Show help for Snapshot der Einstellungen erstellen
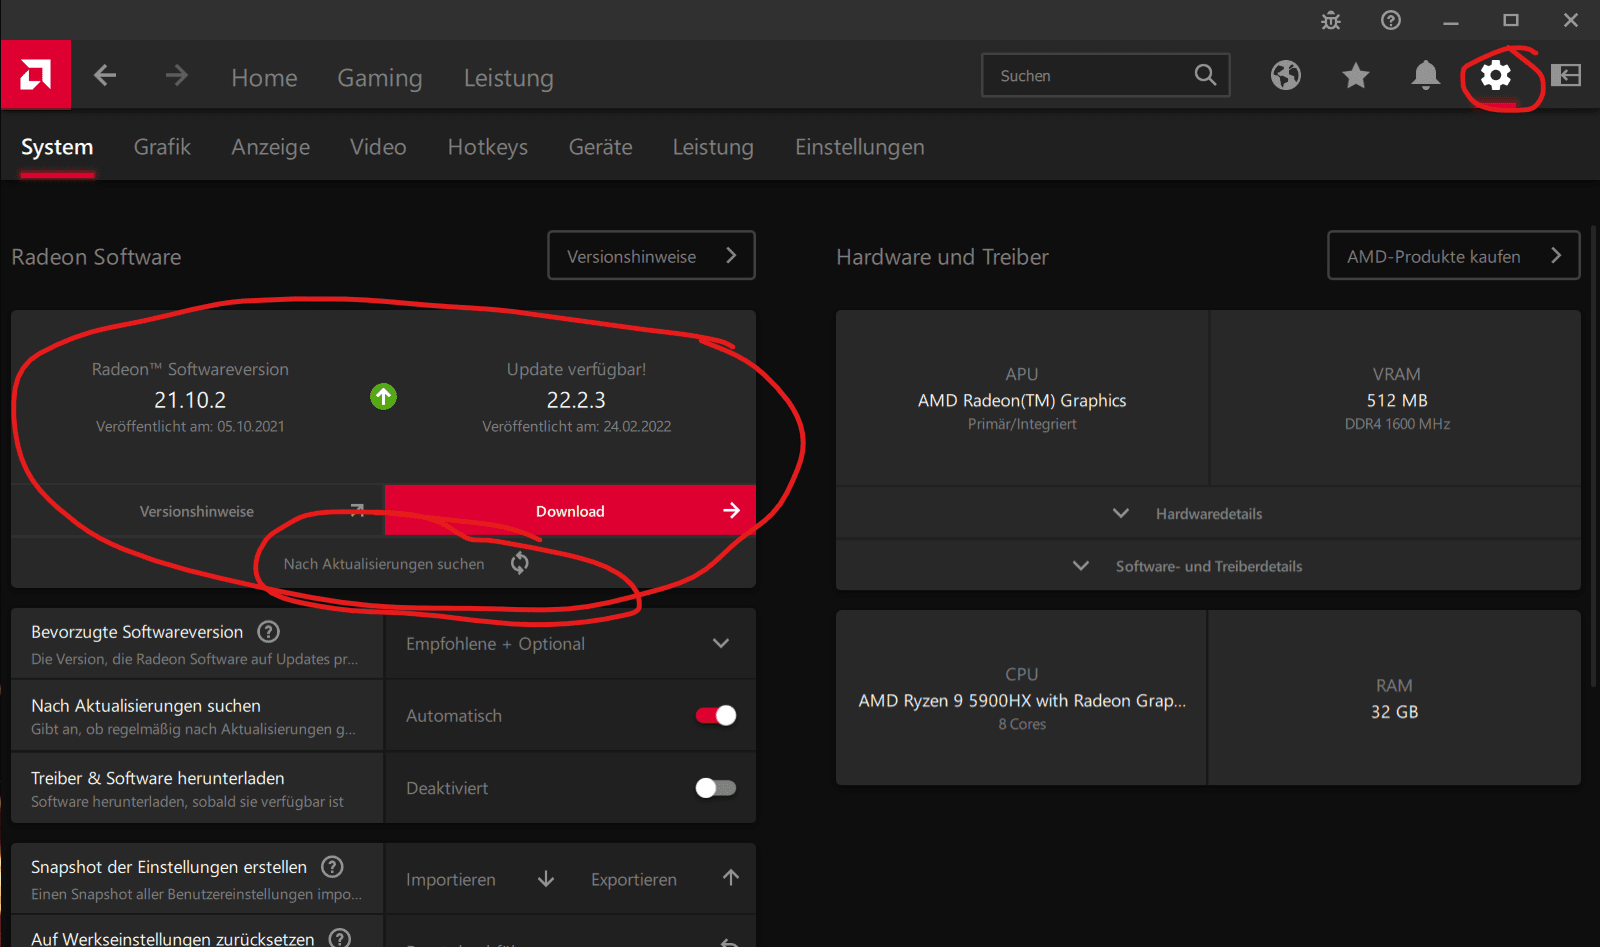1600x947 pixels. click(x=332, y=867)
